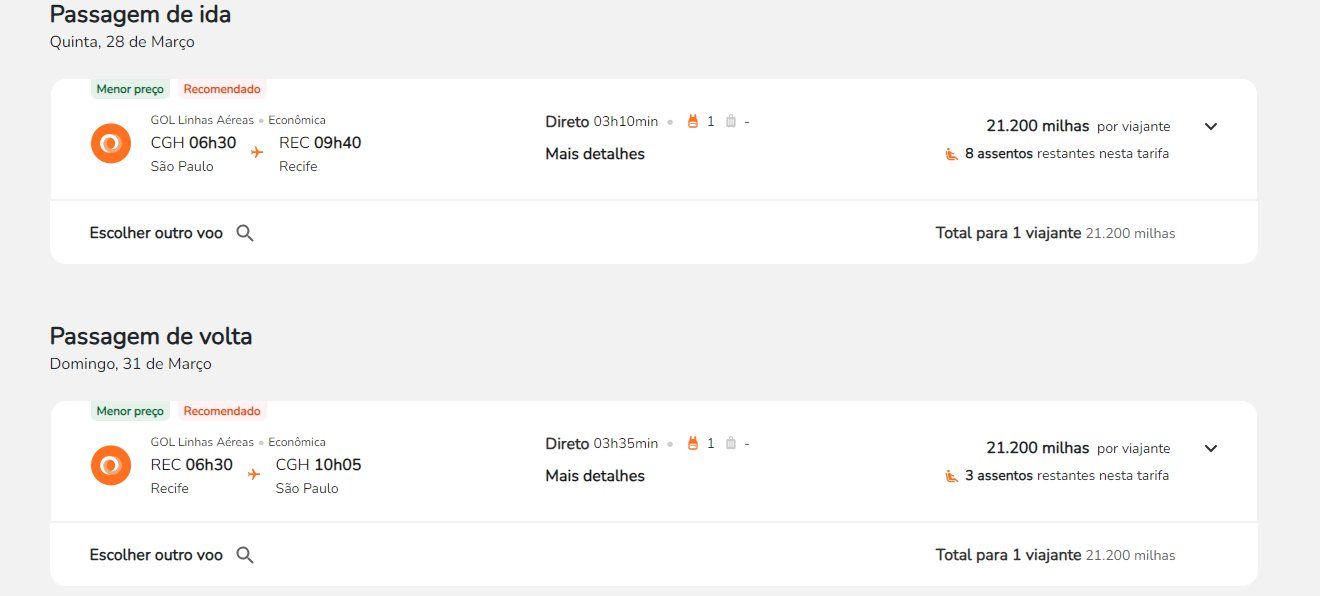Expand outbound flight fare details chevron
The image size is (1320, 596).
click(1211, 127)
